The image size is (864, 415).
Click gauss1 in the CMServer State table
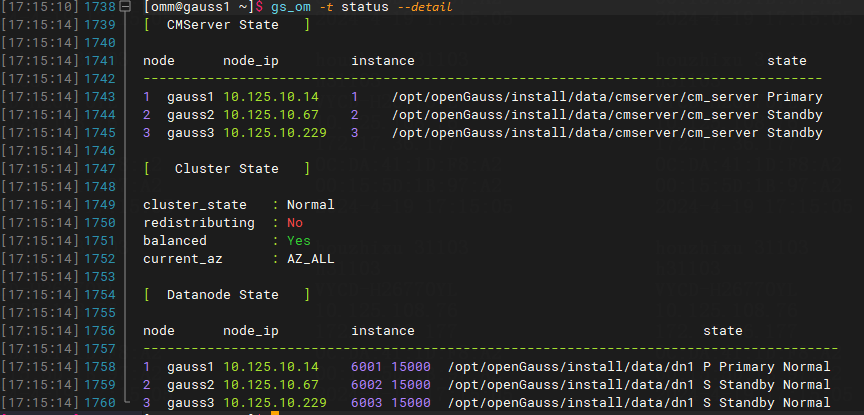point(190,97)
